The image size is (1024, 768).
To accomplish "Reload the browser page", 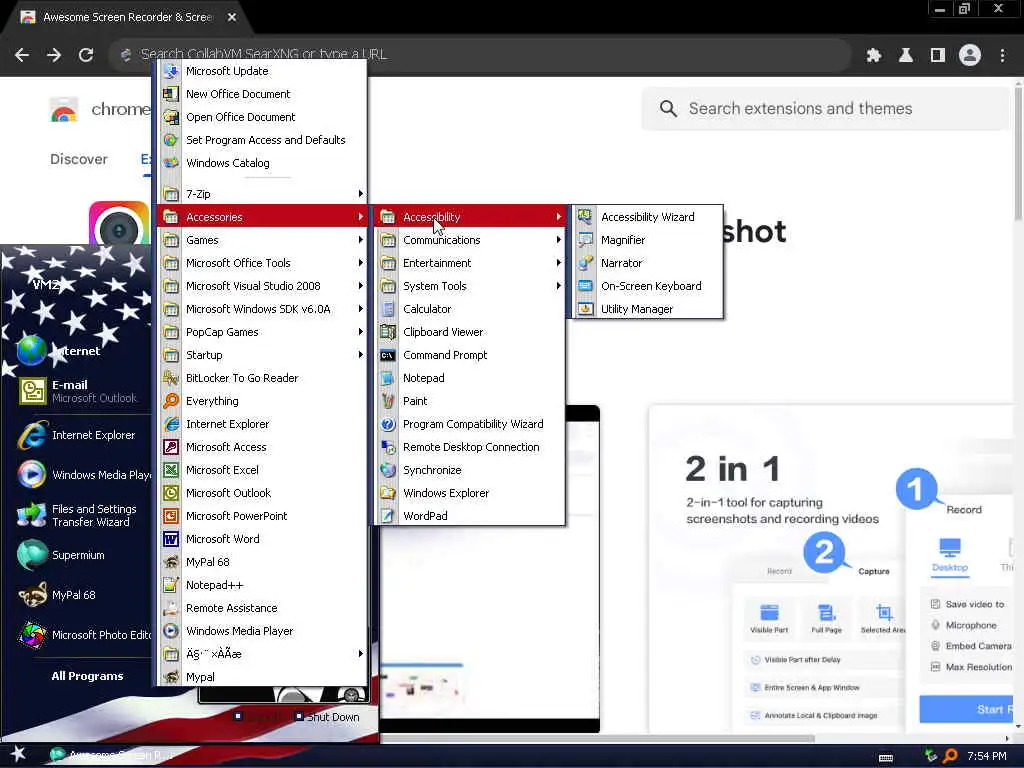I will 86,55.
